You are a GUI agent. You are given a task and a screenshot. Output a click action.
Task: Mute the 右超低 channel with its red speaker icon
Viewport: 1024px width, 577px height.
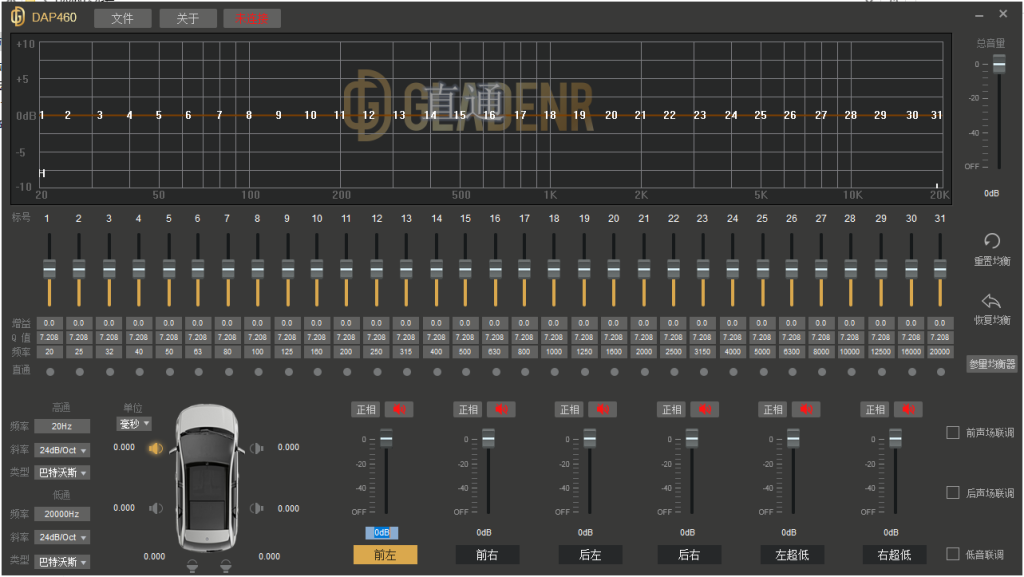(x=908, y=409)
